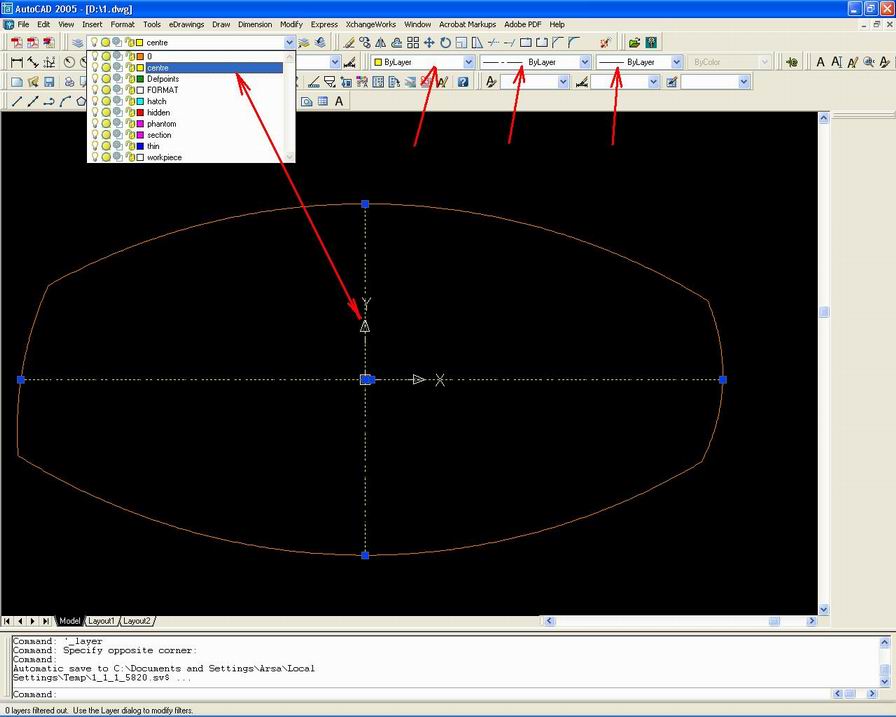
Task: Click the Linear Dimension tool
Action: click(17, 62)
